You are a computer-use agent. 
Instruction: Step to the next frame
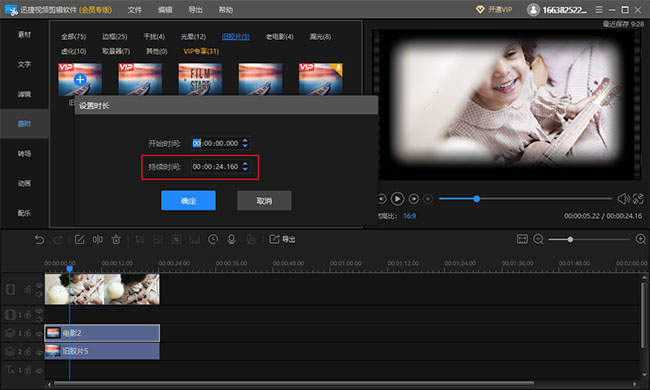(x=414, y=199)
